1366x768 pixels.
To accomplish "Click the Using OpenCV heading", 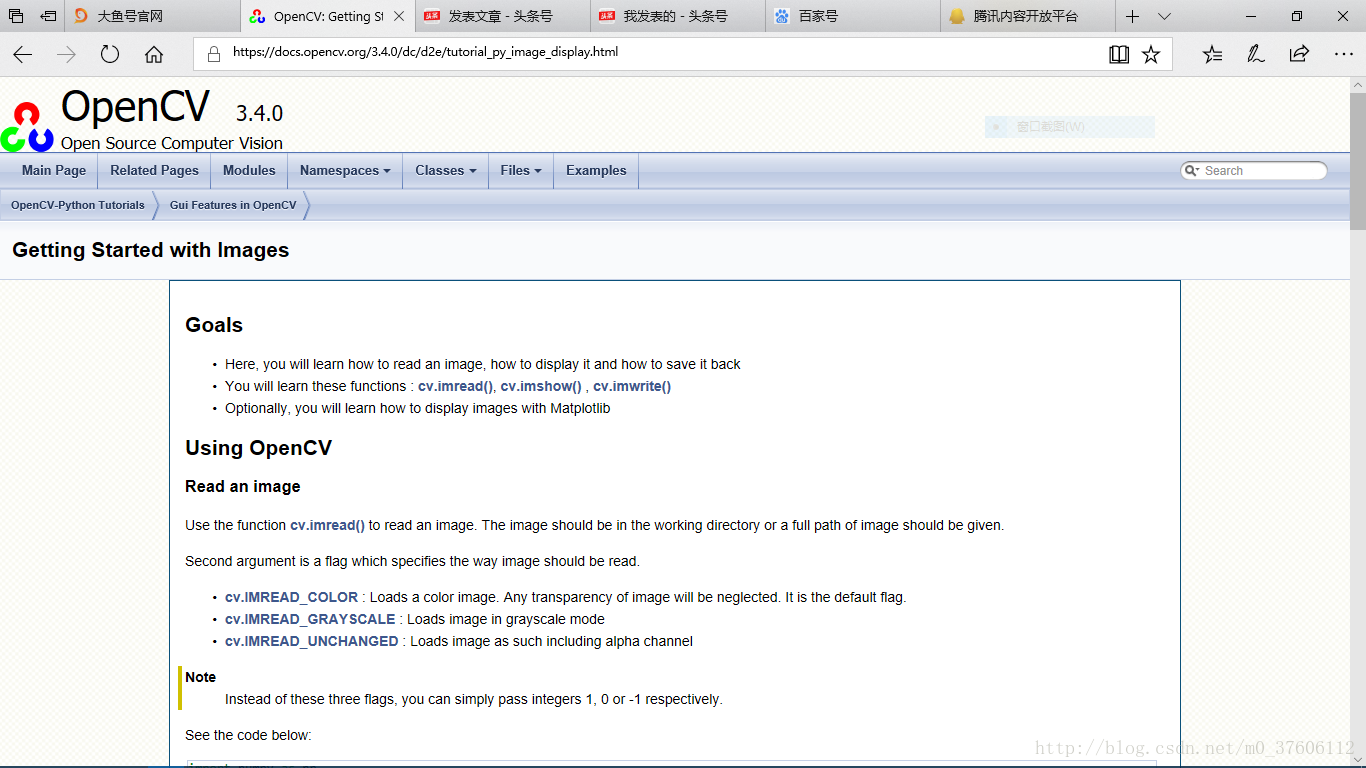I will pos(258,448).
